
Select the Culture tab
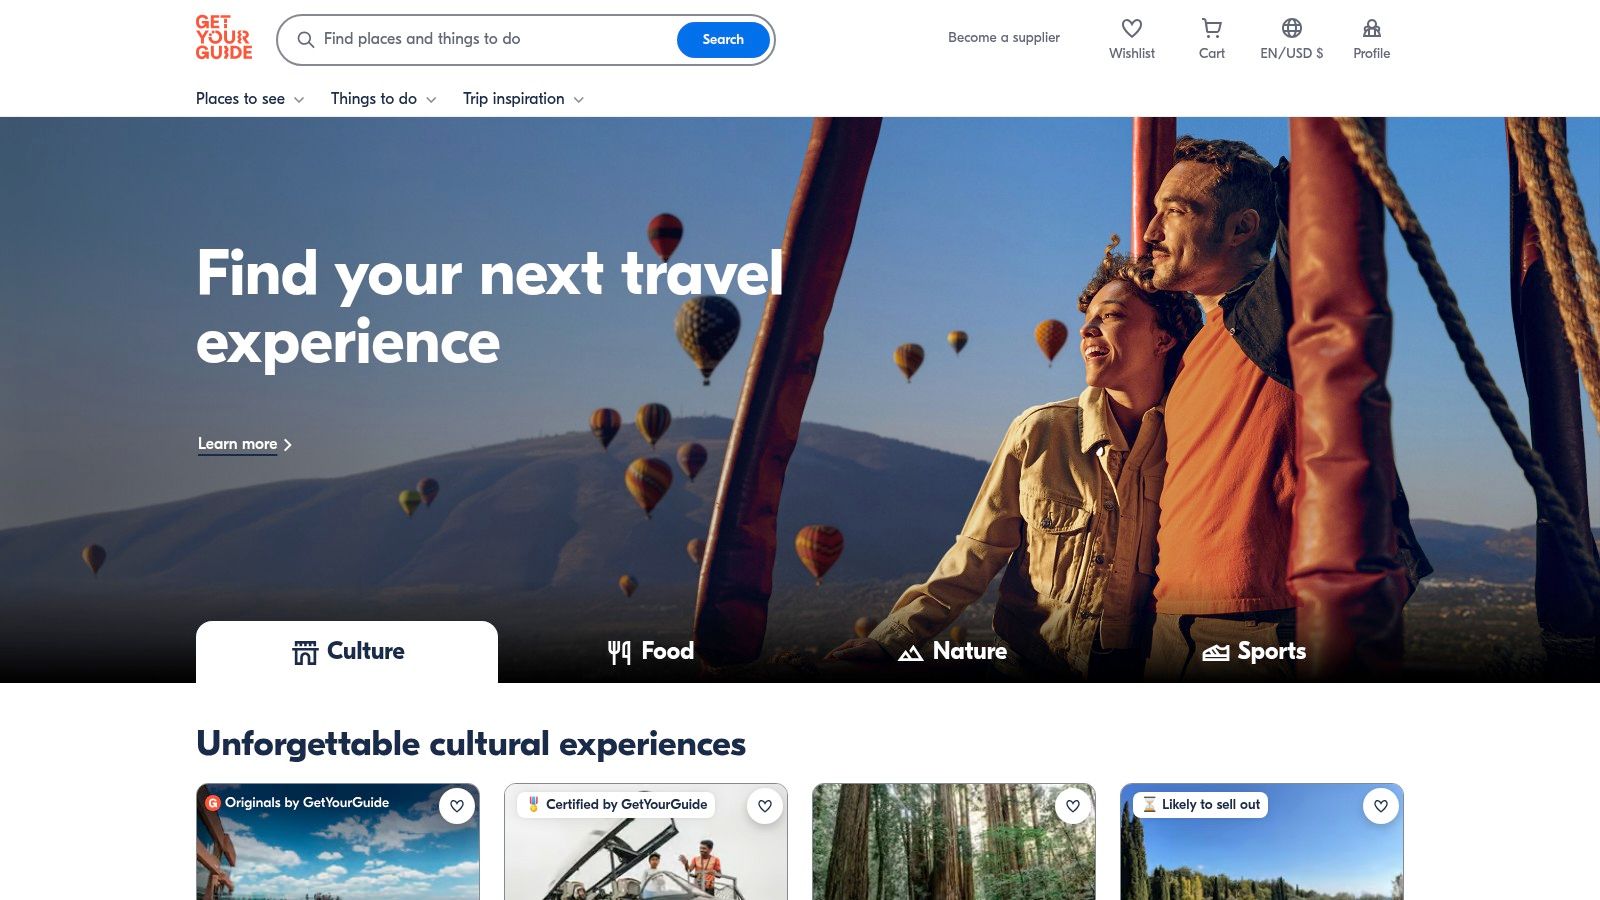pyautogui.click(x=347, y=652)
